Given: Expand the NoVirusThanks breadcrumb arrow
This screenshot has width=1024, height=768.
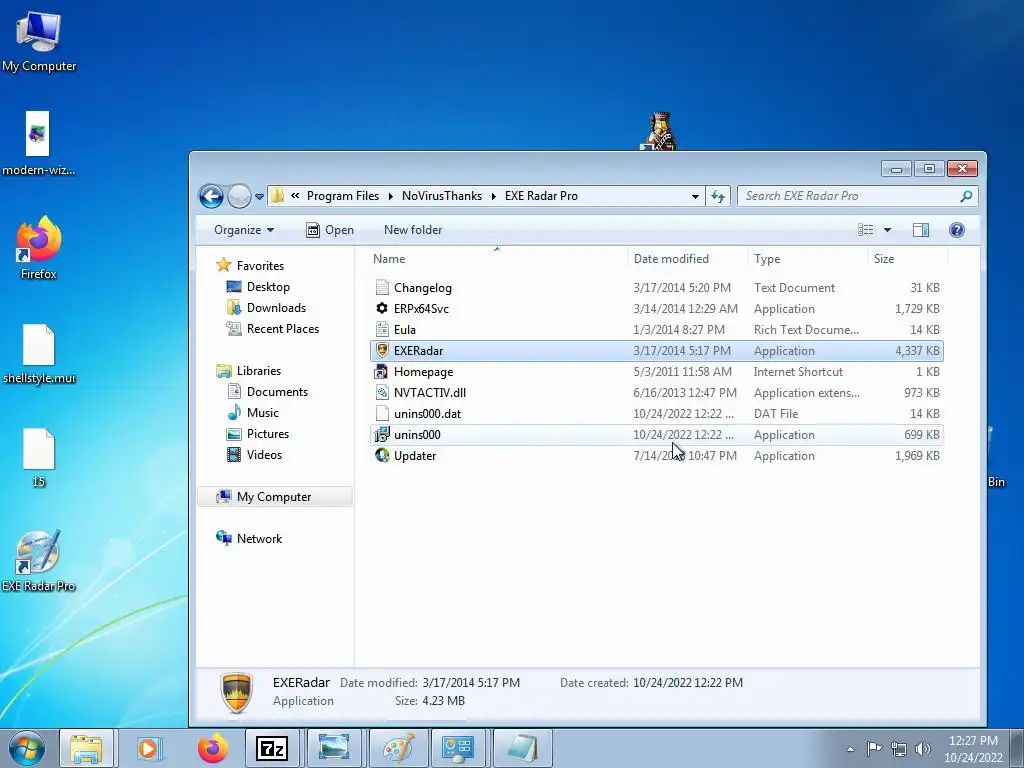Looking at the screenshot, I should coord(494,196).
